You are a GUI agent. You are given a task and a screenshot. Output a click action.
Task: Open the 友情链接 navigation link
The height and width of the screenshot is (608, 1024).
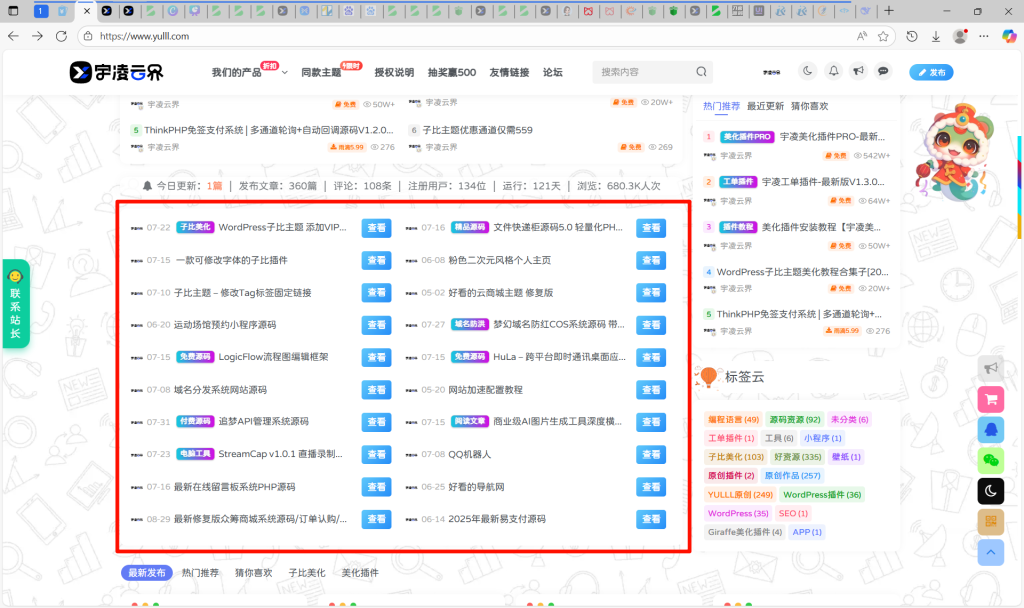click(508, 71)
